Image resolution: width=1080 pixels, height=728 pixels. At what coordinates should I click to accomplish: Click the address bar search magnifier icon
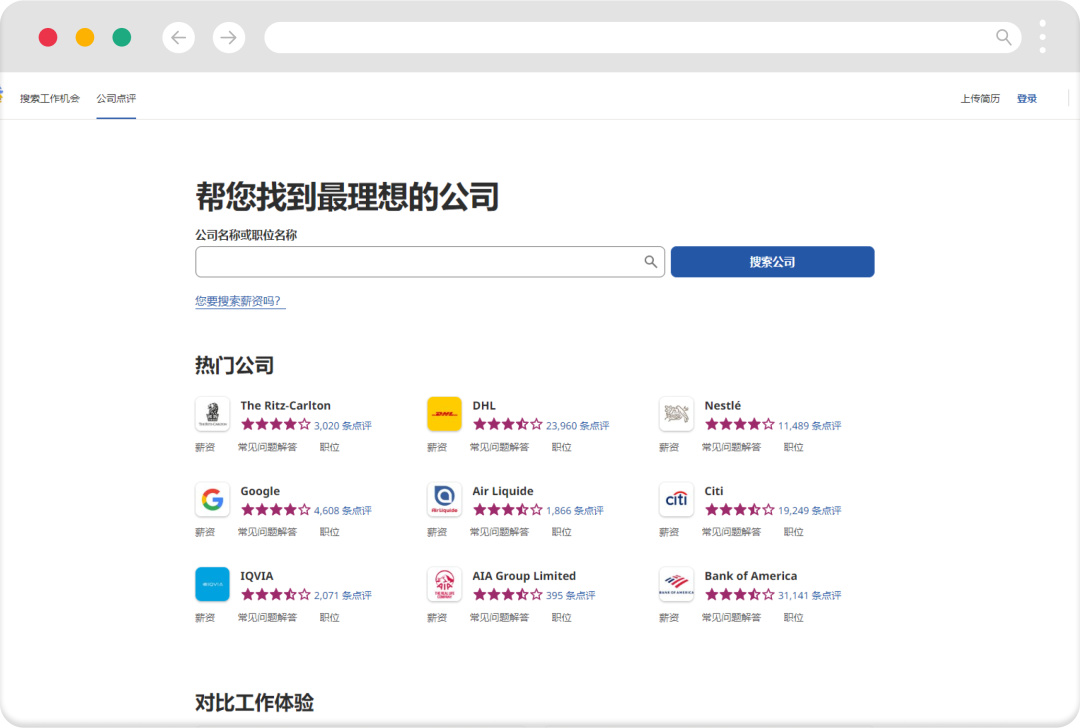1004,37
